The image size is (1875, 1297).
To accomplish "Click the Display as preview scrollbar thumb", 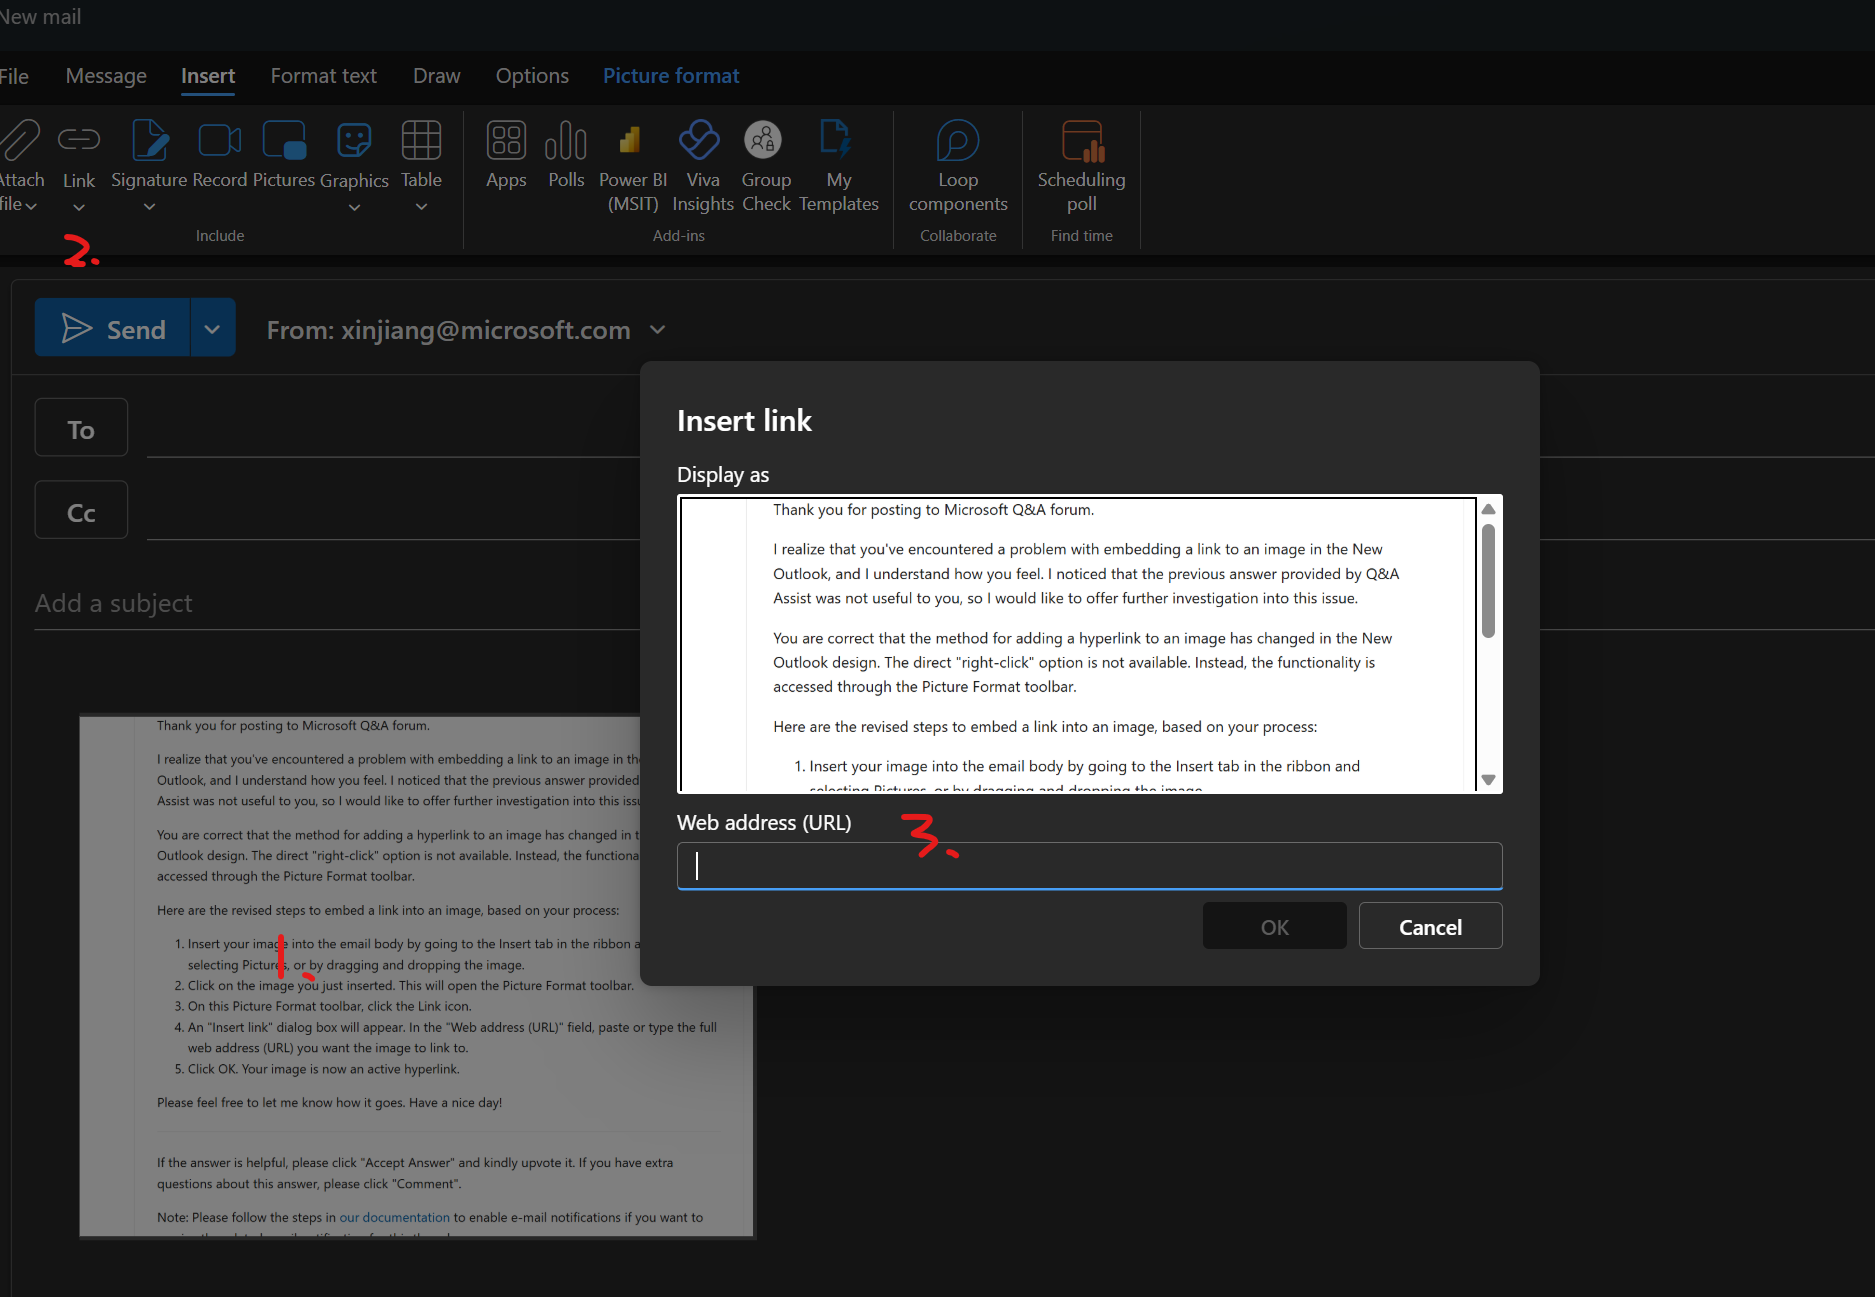I will tap(1488, 581).
